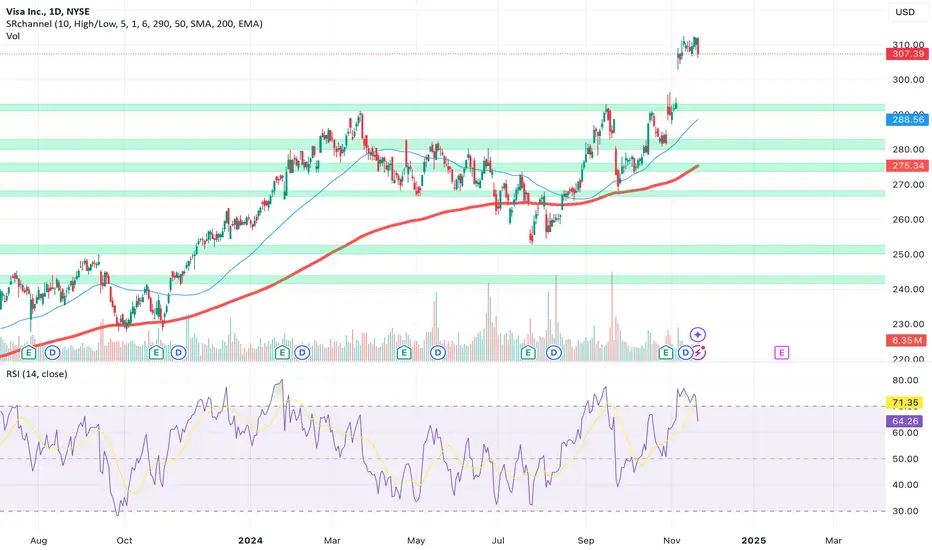Open dividend D marker between Jul and Sep
The image size is (932, 550).
(554, 353)
